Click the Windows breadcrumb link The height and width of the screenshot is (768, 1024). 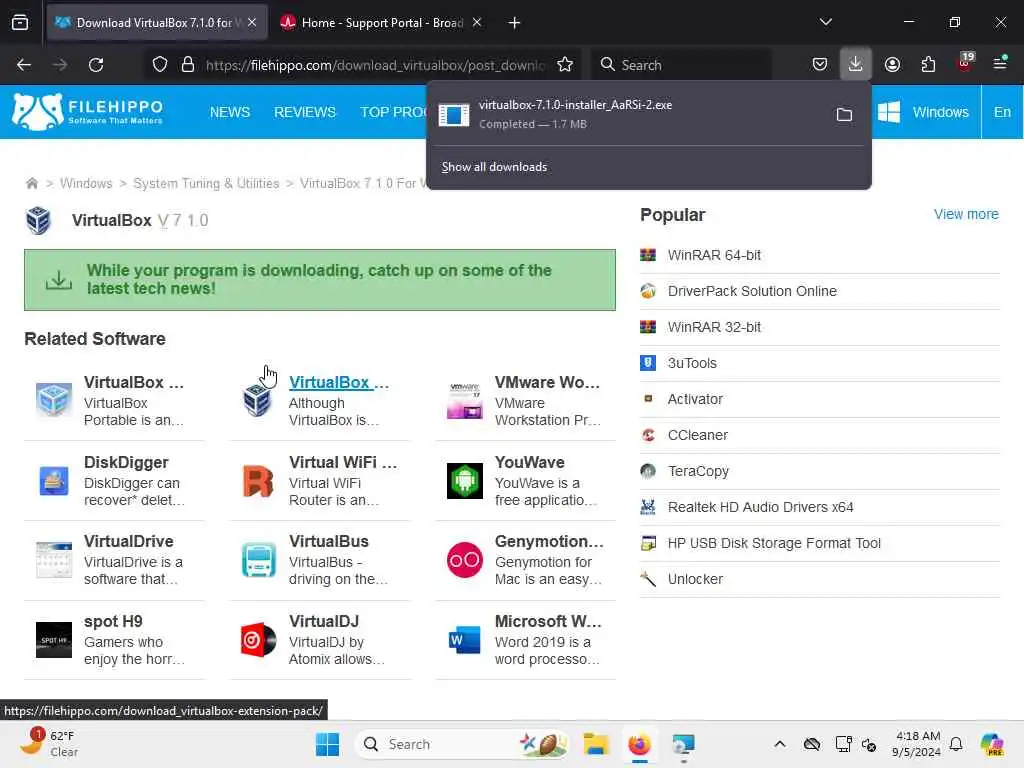(x=86, y=184)
